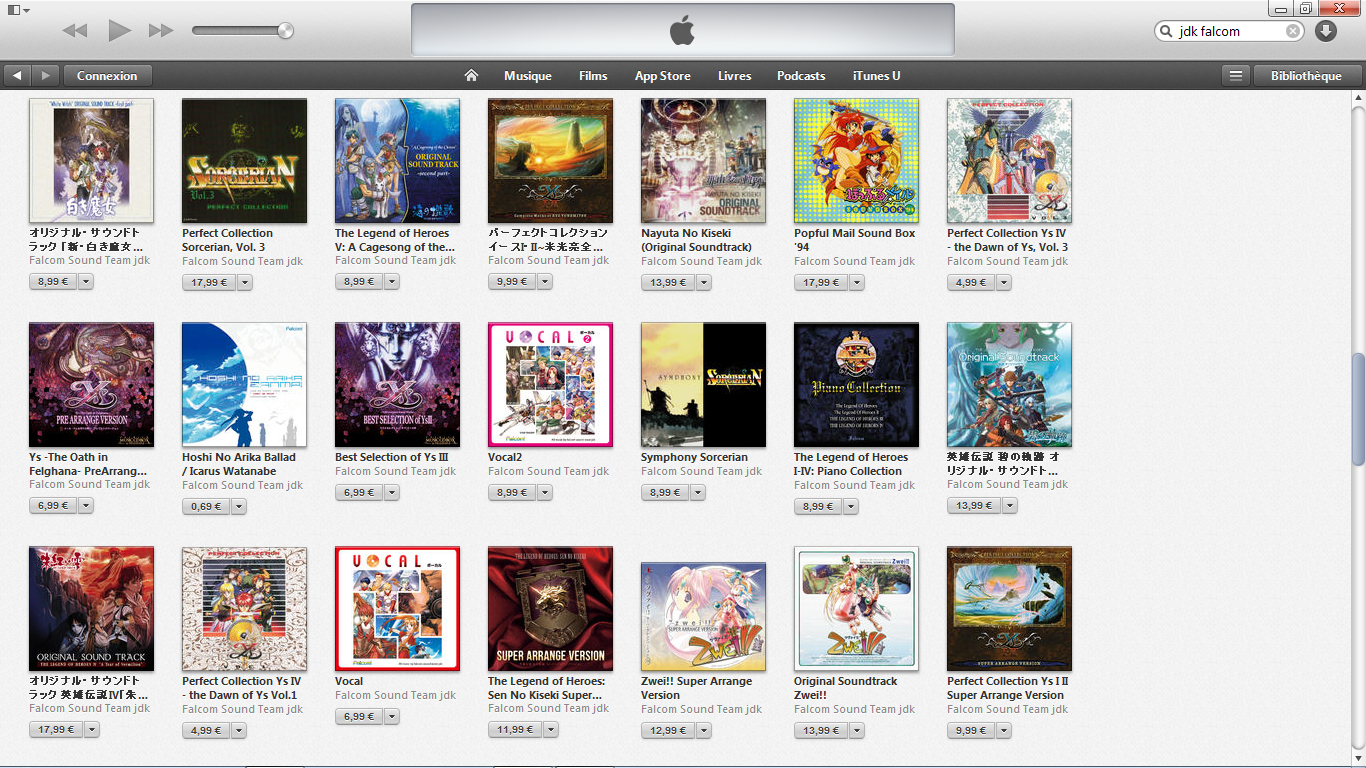
Task: Go to iTunes Store home icon
Action: tap(471, 76)
